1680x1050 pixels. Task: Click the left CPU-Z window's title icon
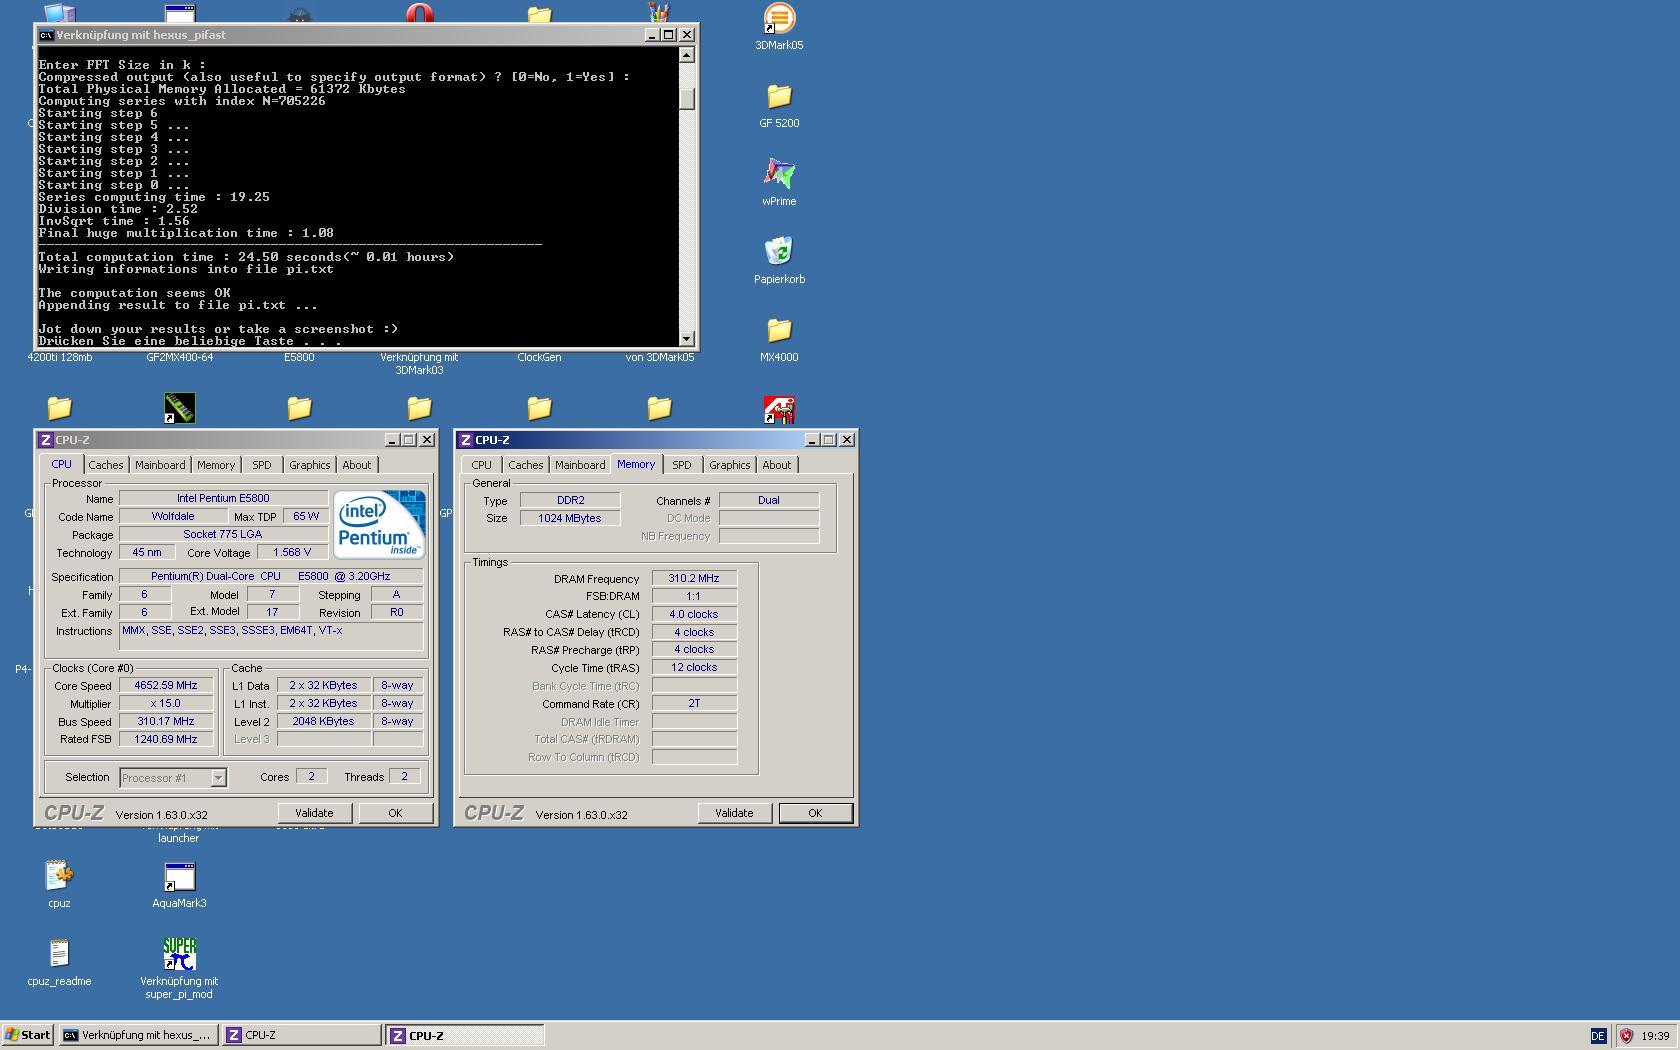click(46, 440)
